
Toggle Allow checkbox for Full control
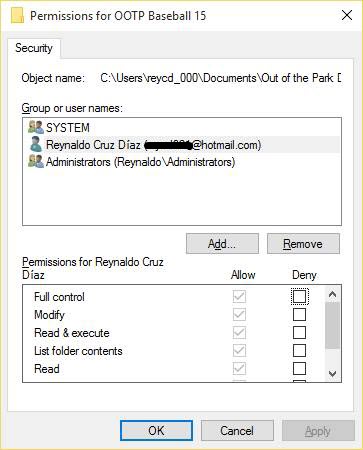[239, 296]
